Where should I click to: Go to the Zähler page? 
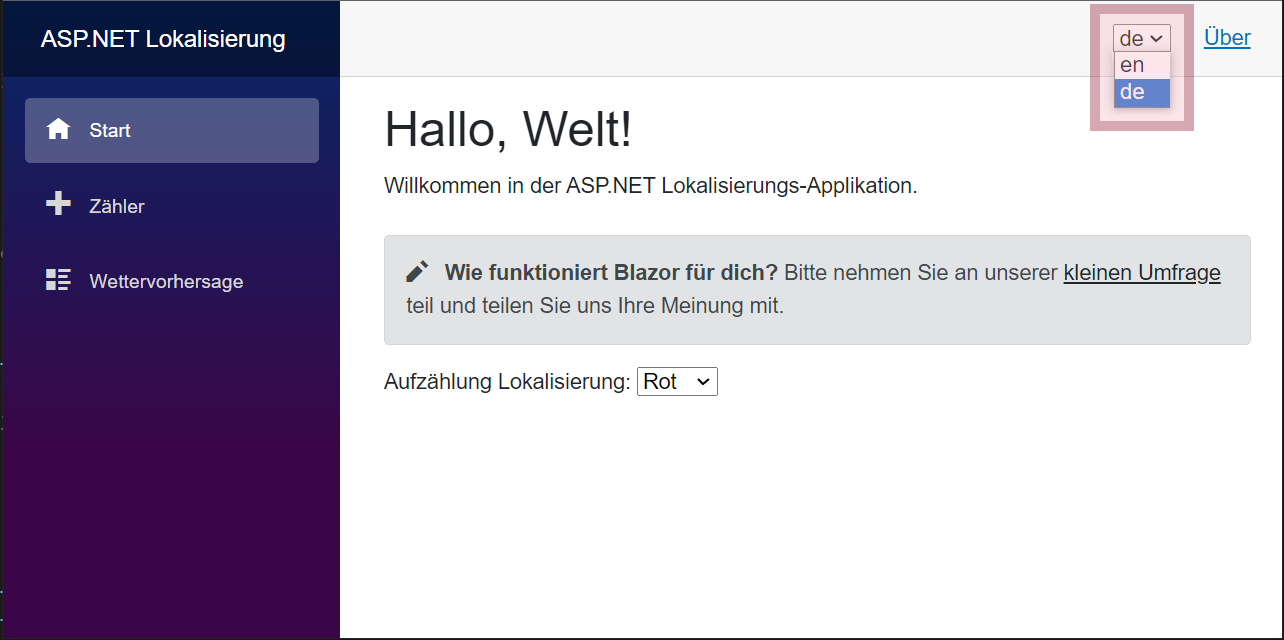[x=117, y=206]
